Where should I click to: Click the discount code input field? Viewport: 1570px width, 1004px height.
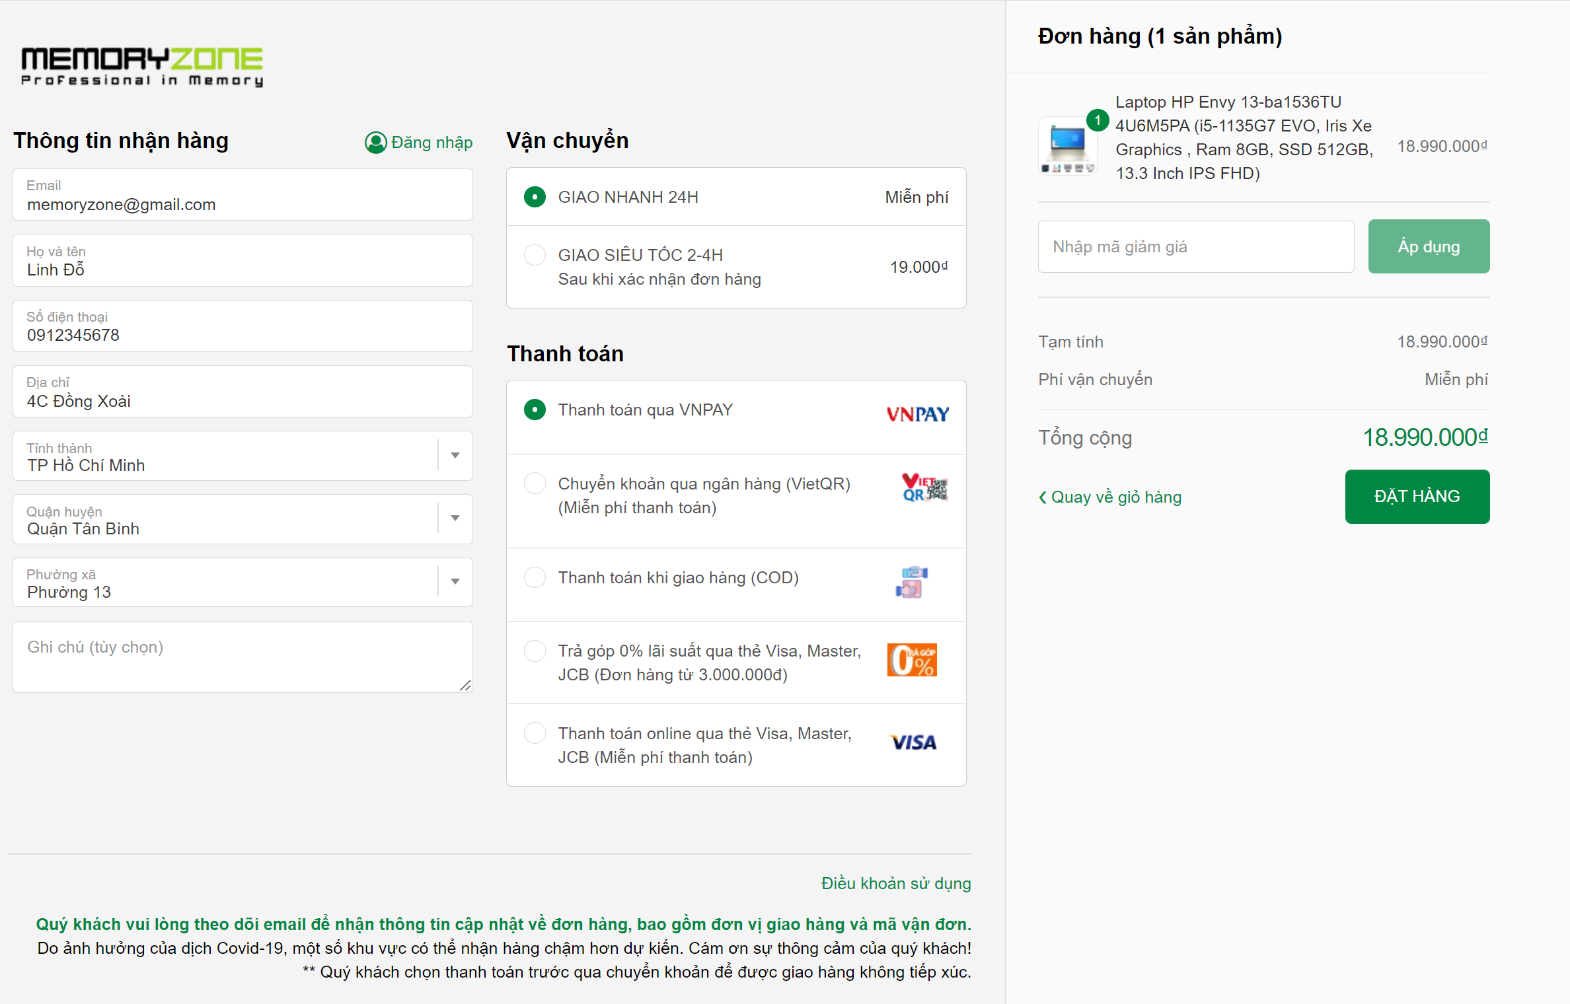click(1195, 247)
